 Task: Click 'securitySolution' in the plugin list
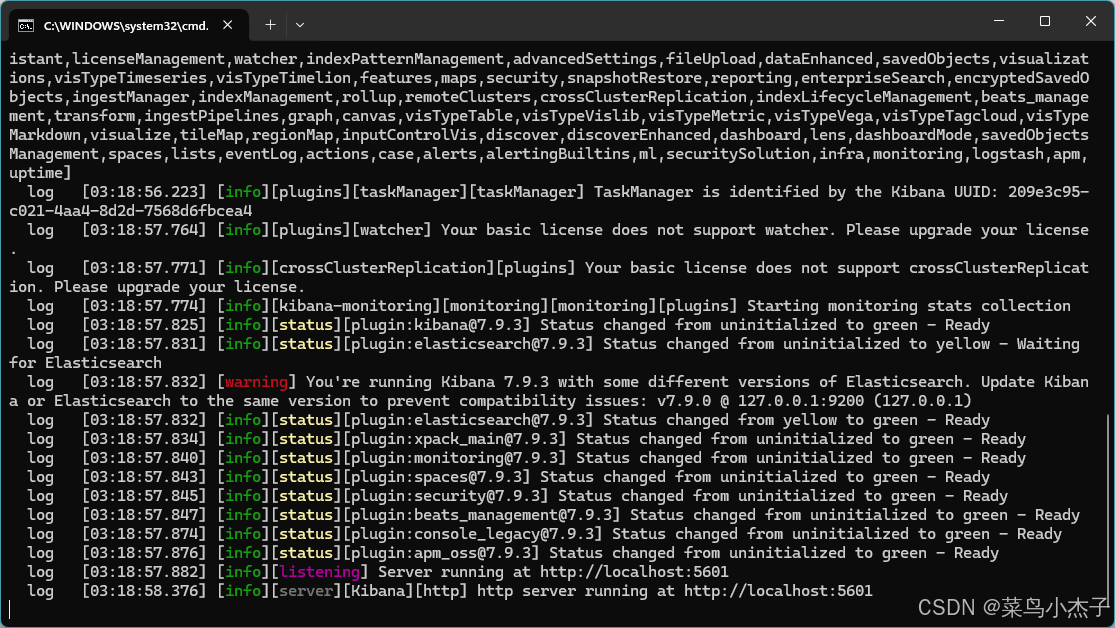[x=737, y=154]
